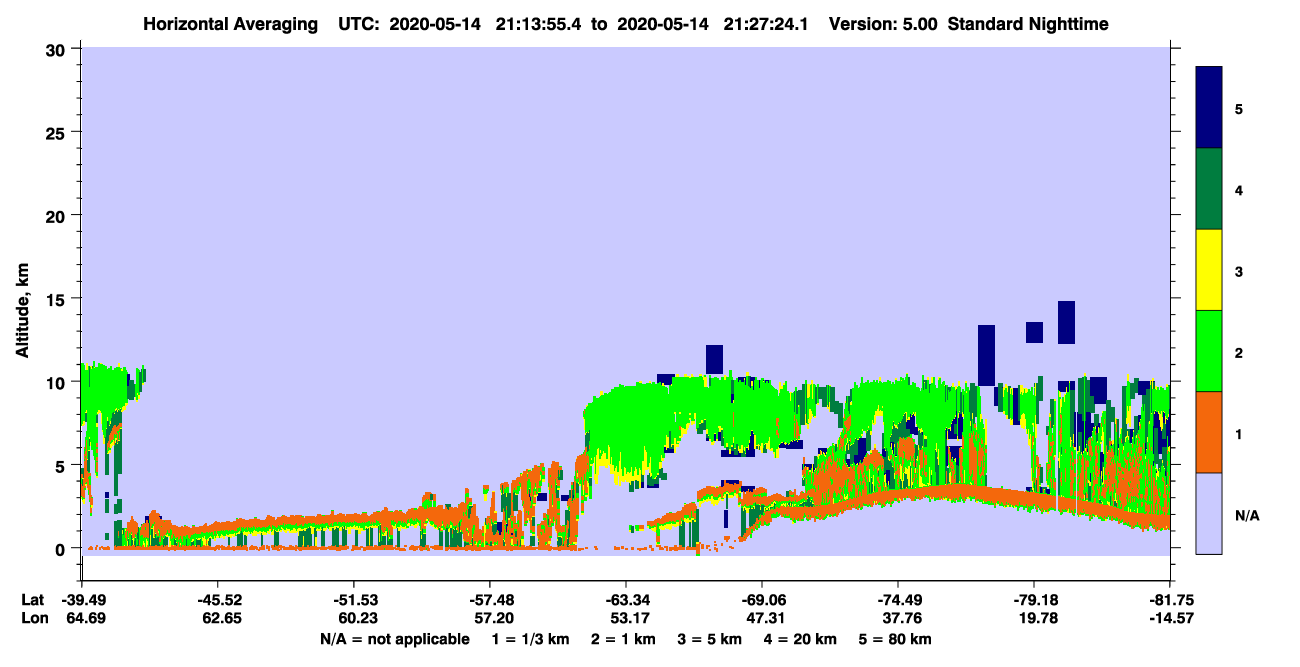
Task: Click the lavender N/A colorbar segment
Action: tap(1209, 513)
